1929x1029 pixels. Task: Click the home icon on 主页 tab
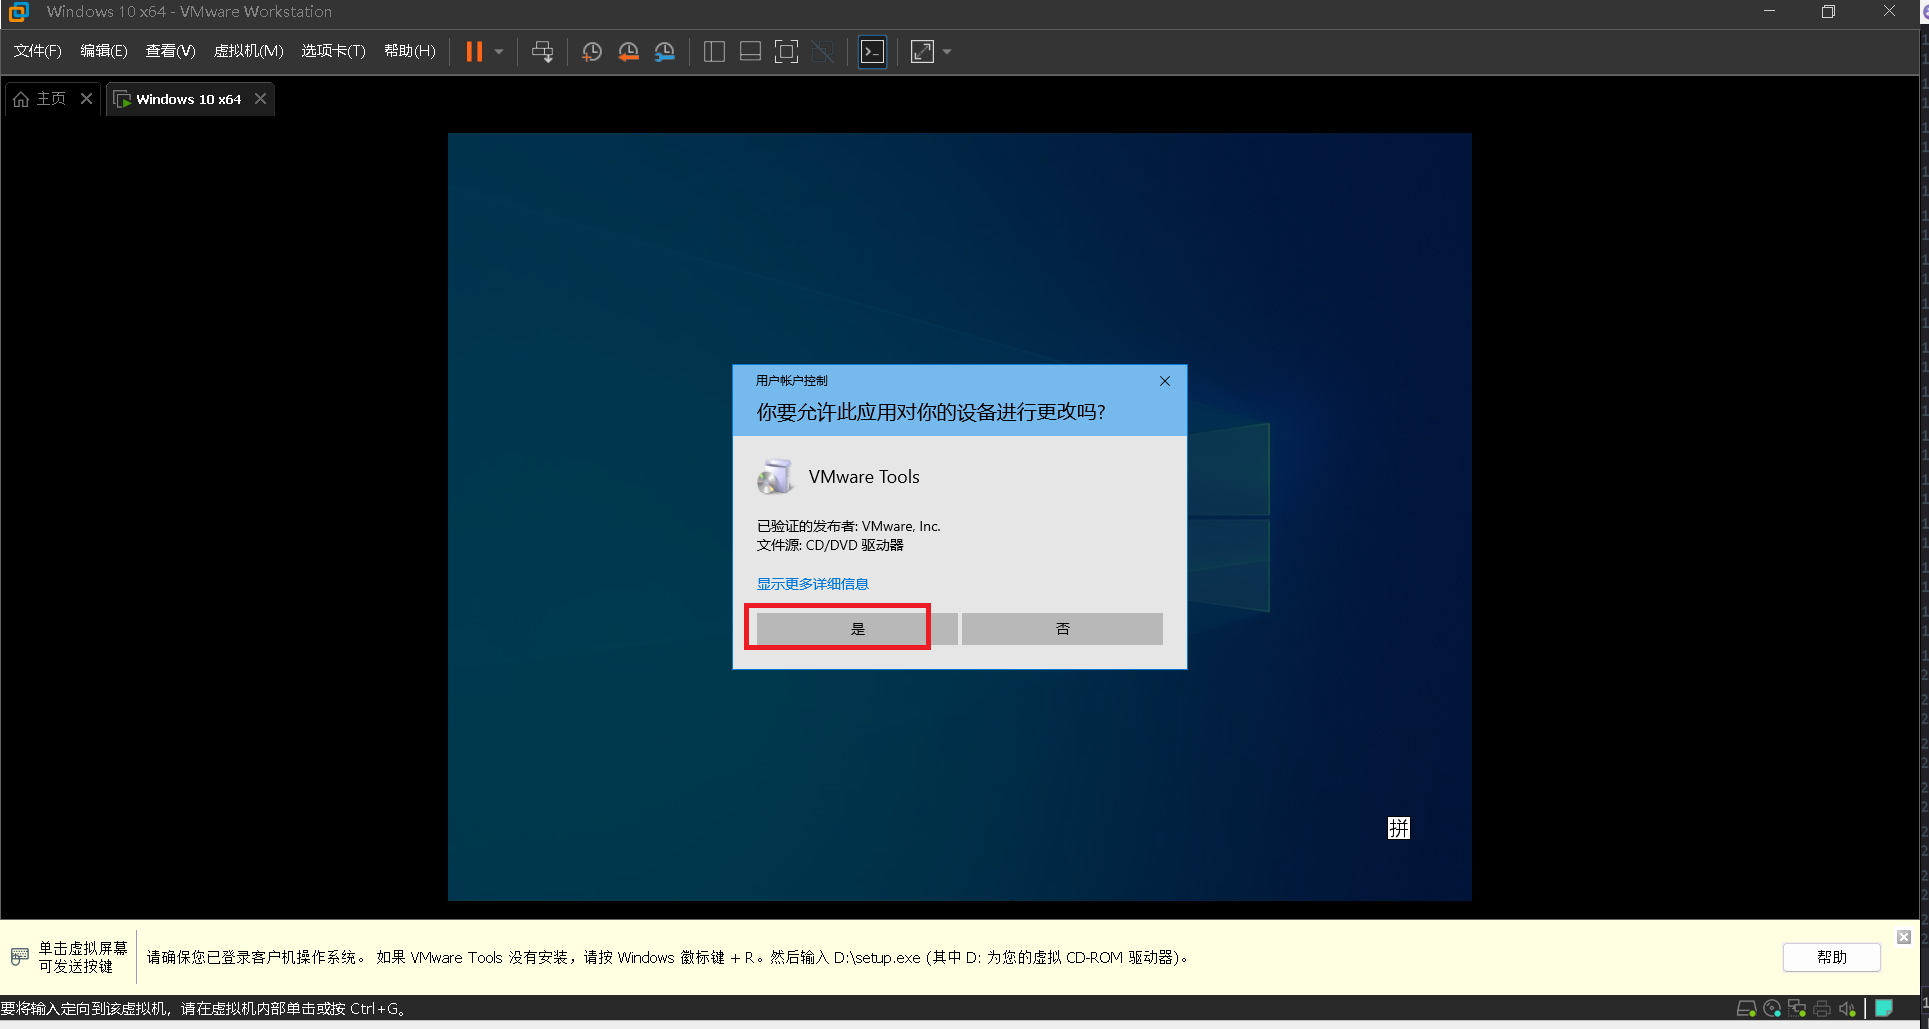(x=21, y=99)
